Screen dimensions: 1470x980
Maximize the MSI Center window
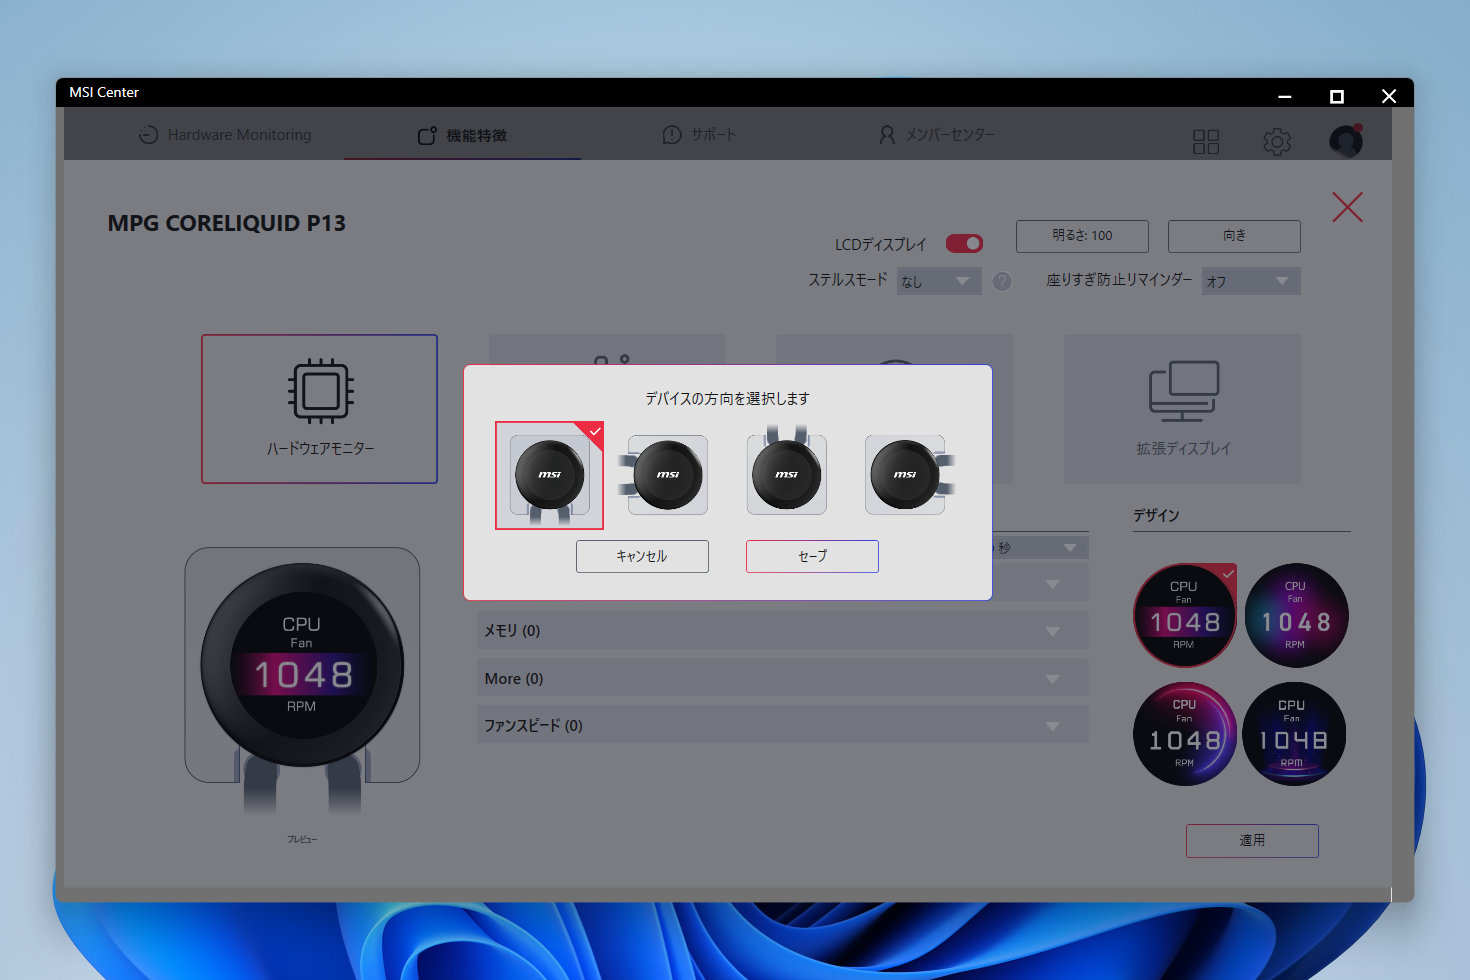[x=1337, y=96]
